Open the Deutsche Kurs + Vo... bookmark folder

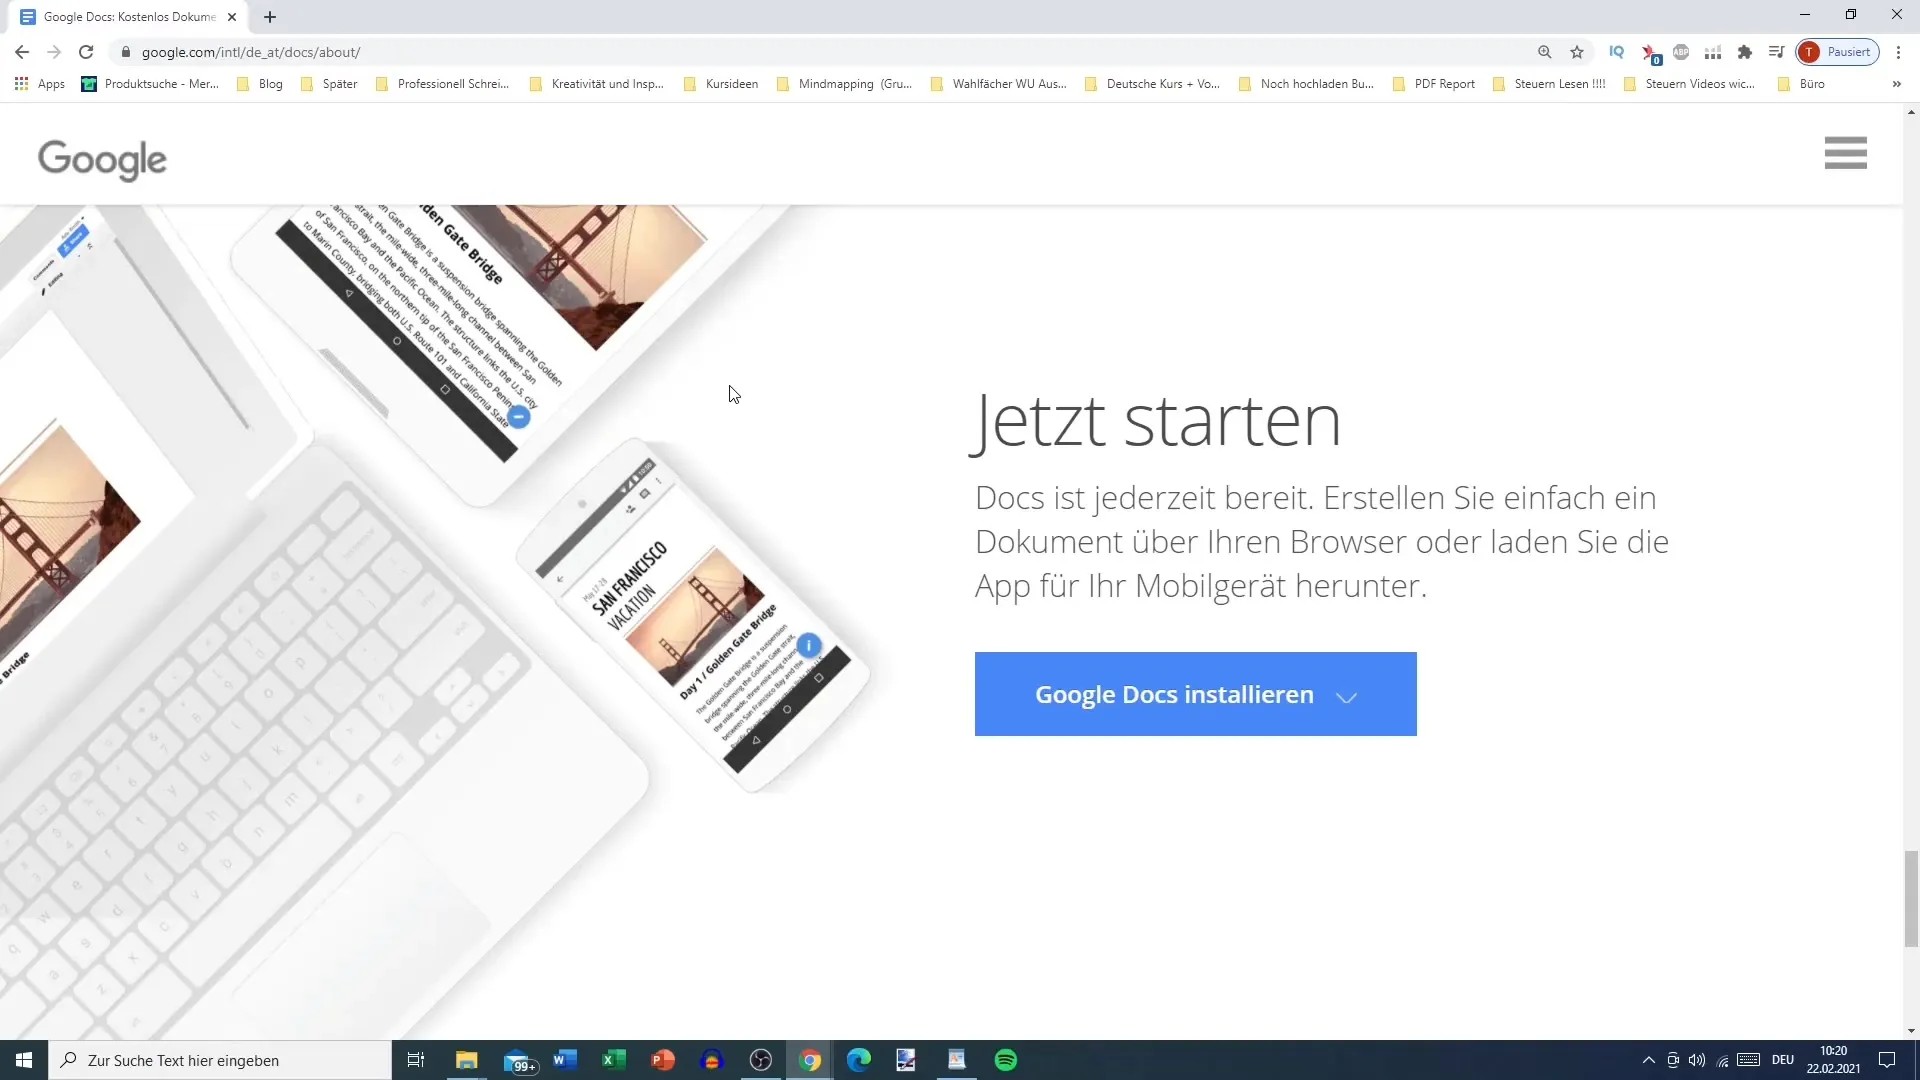pos(1152,84)
